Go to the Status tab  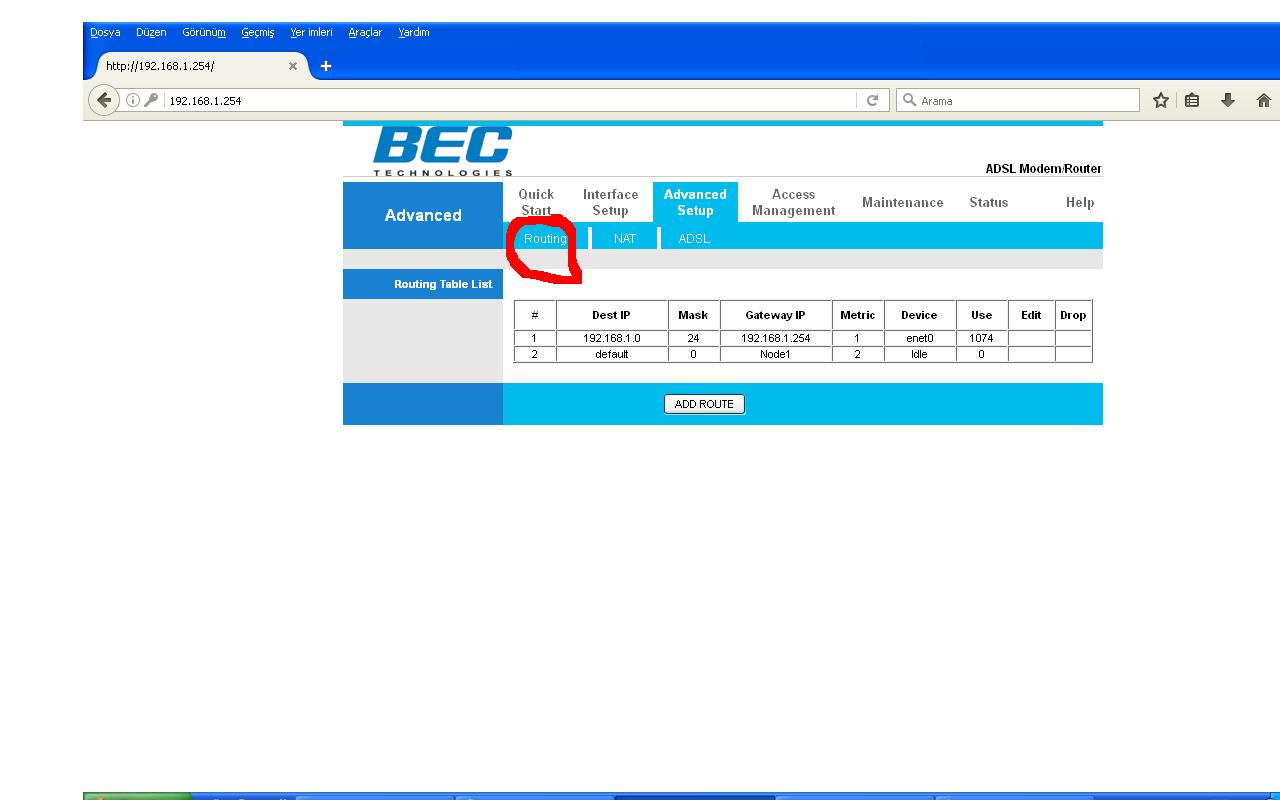pos(988,202)
